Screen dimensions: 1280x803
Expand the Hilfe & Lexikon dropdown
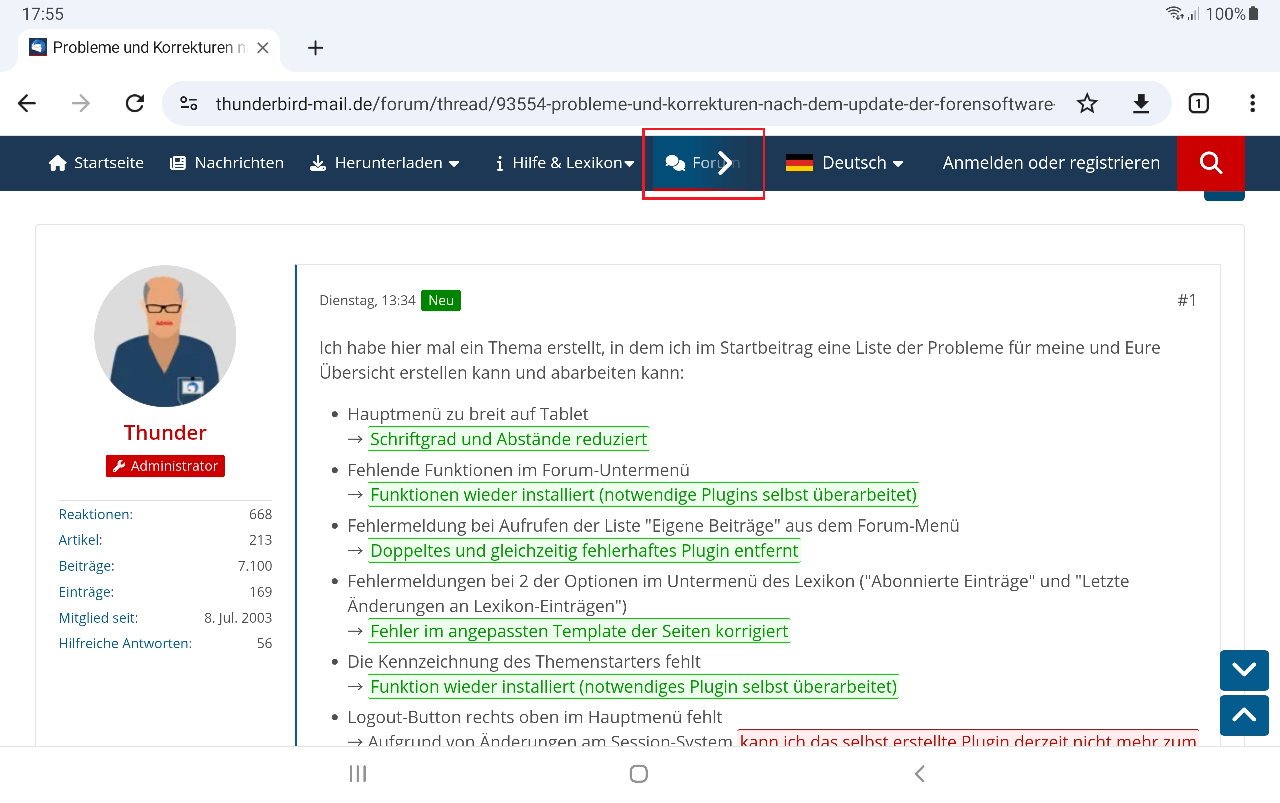tap(565, 163)
